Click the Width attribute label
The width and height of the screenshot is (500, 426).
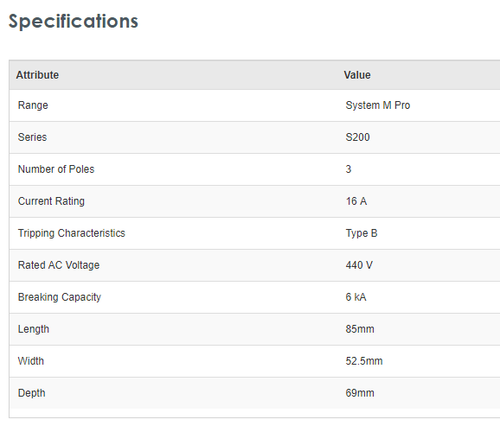click(31, 361)
